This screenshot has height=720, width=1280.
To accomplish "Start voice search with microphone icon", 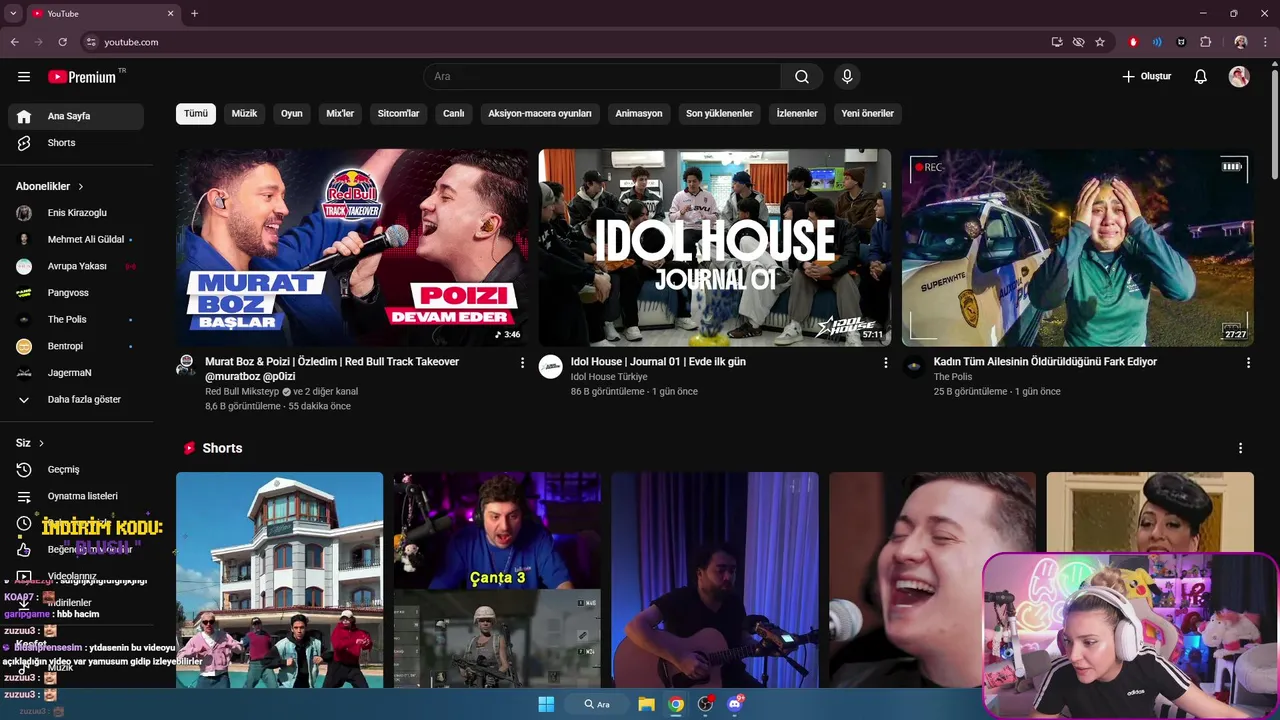I will [847, 77].
